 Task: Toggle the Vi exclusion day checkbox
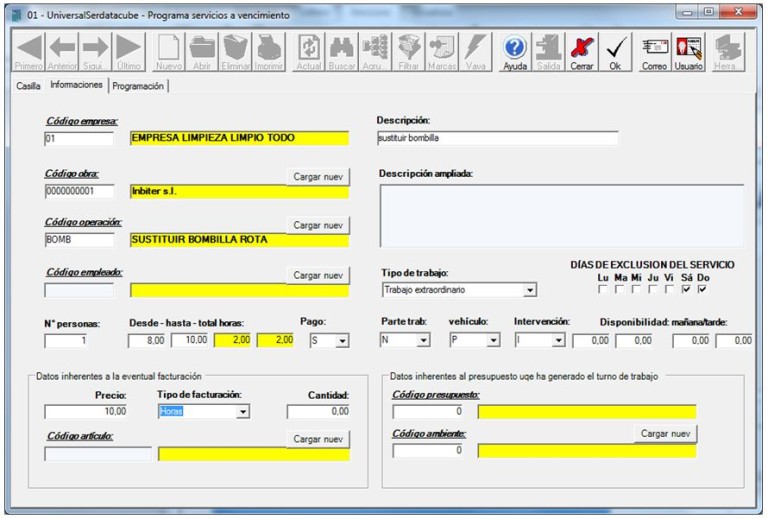670,289
